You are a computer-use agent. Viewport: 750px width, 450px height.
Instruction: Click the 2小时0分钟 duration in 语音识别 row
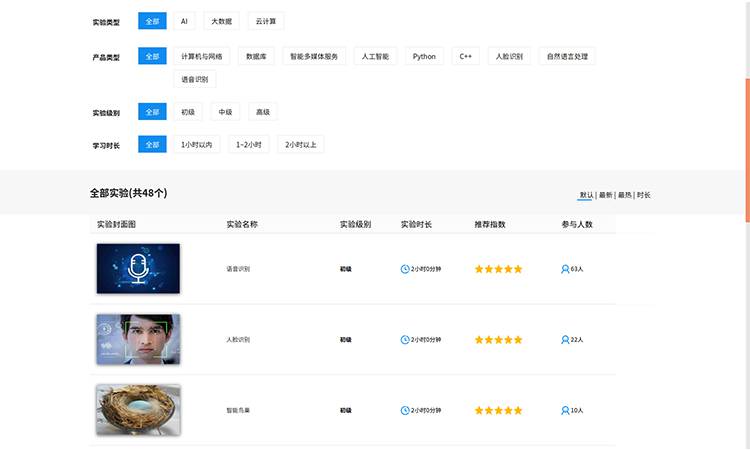click(x=426, y=269)
